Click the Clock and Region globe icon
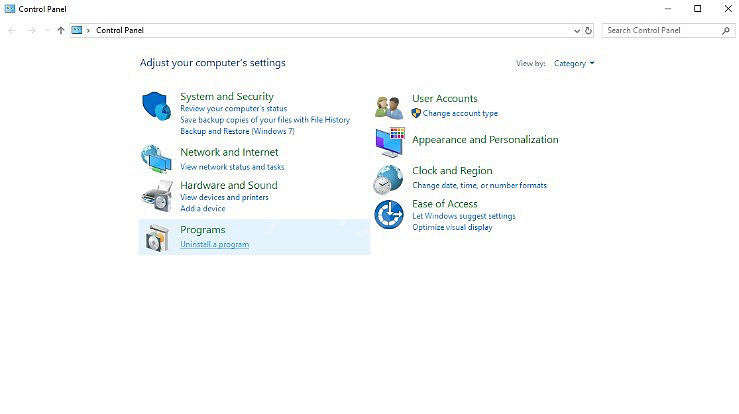Screen dimensions: 739x414 [388, 178]
